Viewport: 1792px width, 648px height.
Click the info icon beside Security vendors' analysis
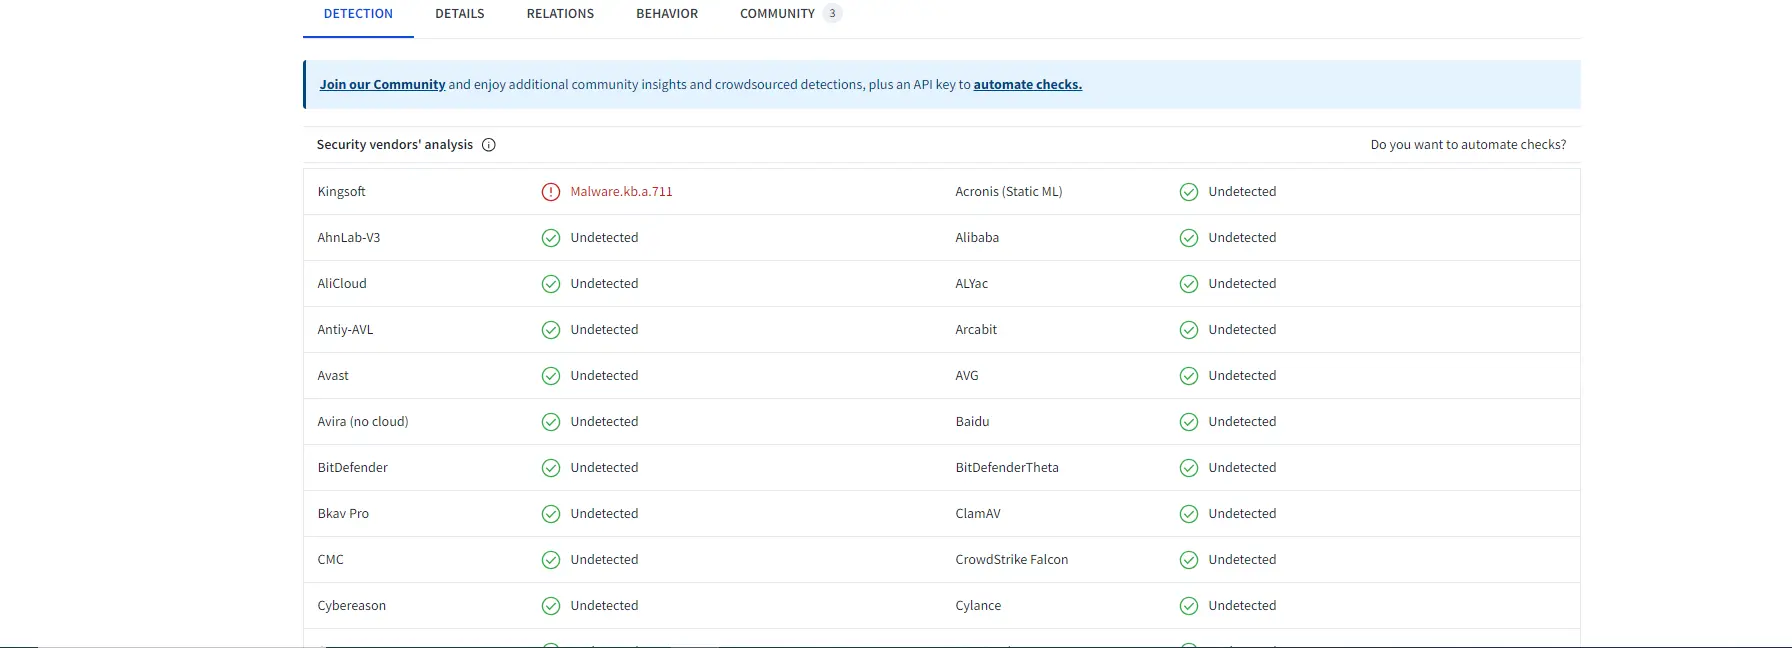(489, 145)
